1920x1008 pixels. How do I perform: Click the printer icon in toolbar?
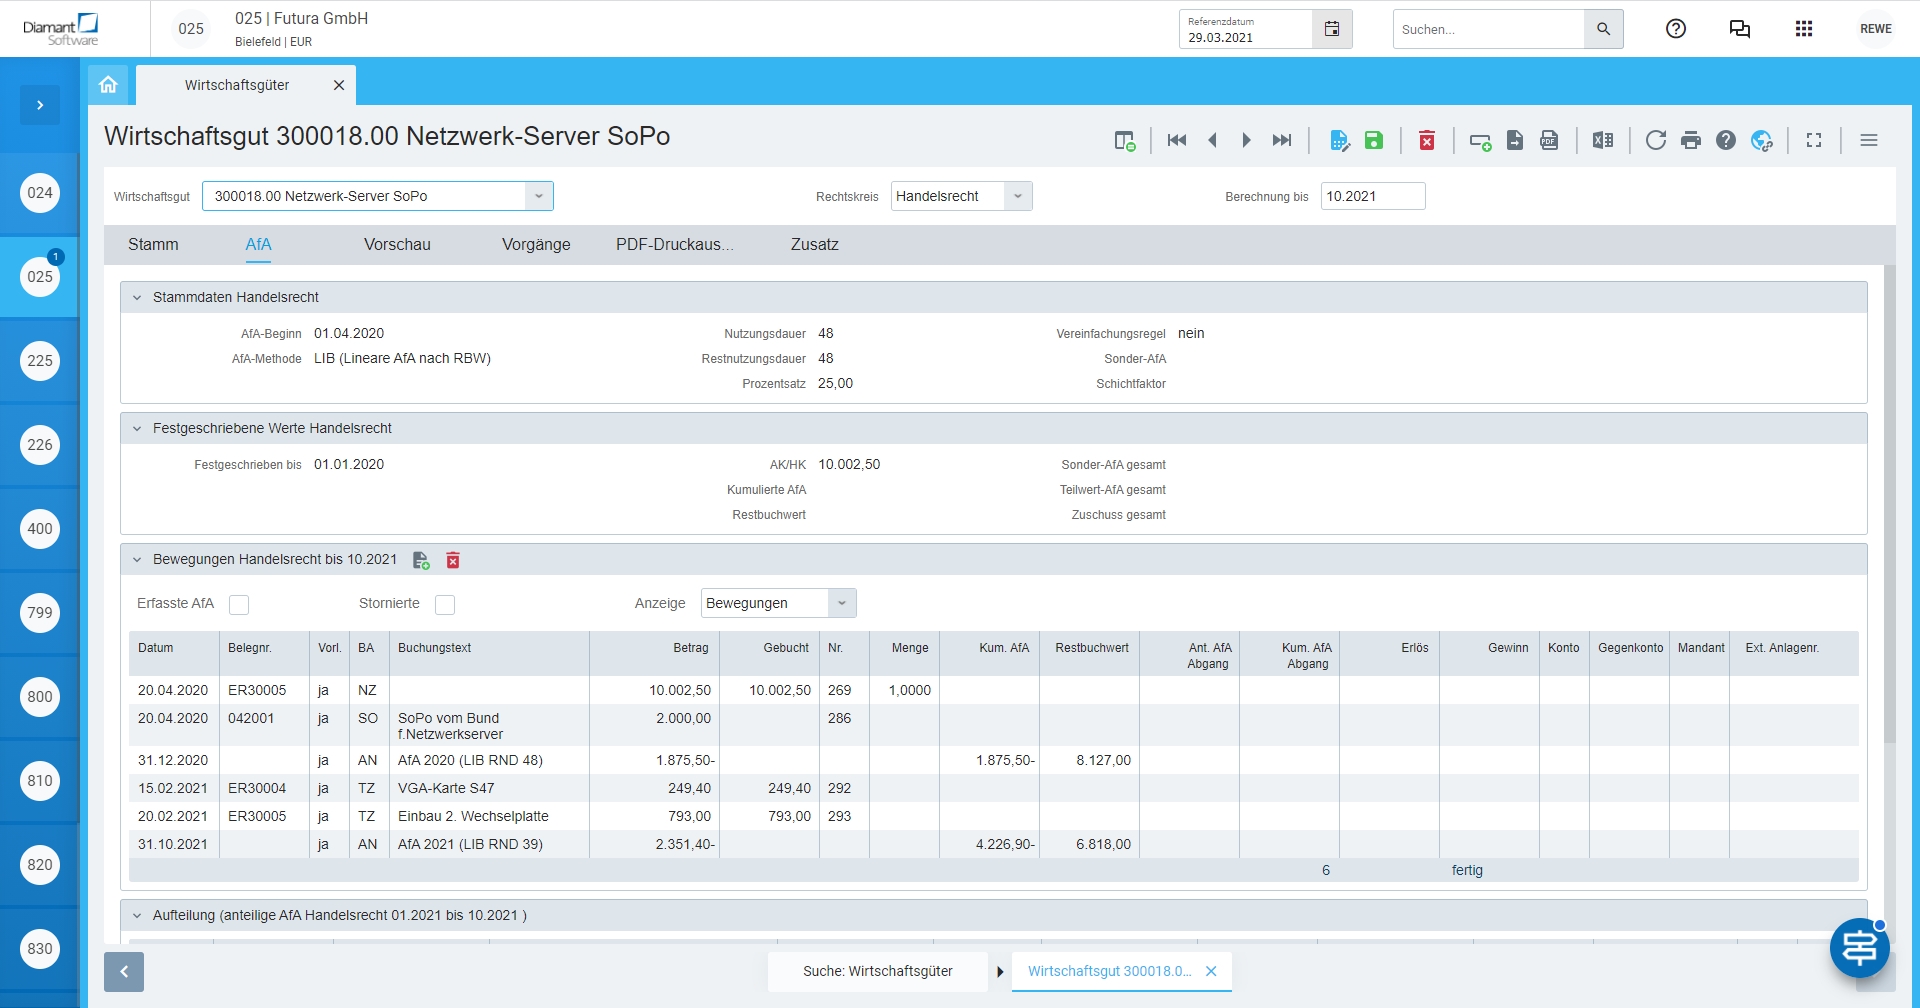pos(1691,140)
